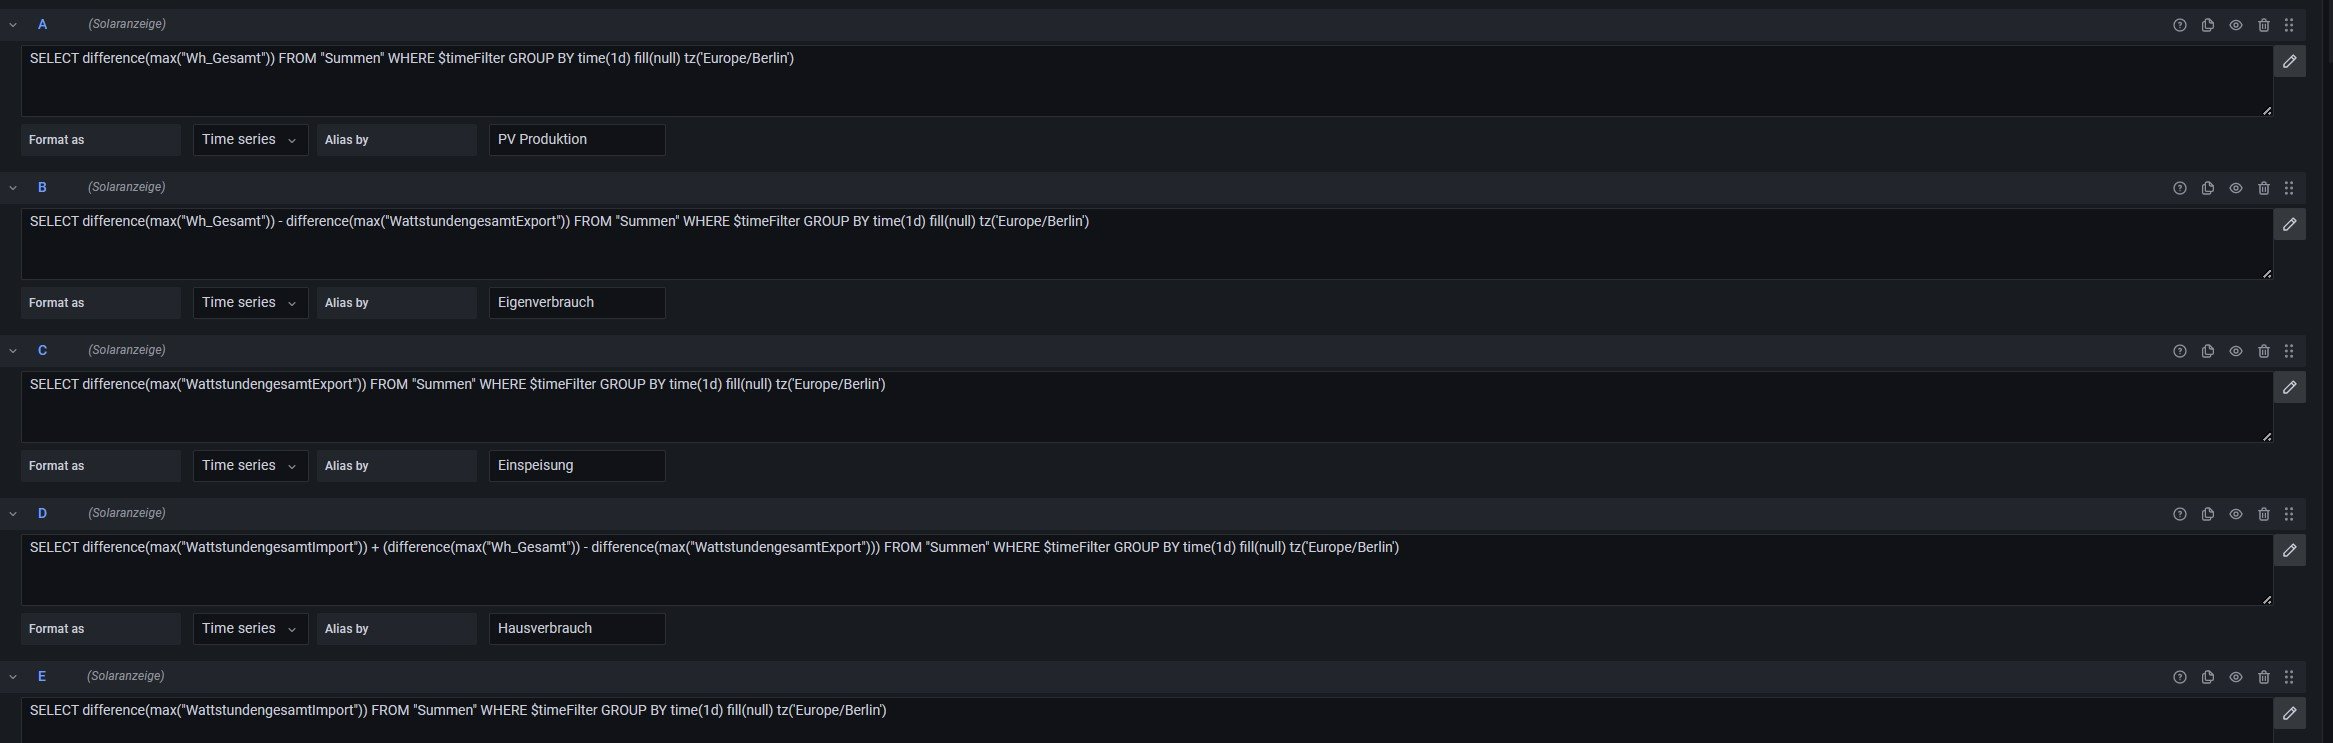Click pencil edit icon for query D
The image size is (2333, 743).
point(2290,550)
